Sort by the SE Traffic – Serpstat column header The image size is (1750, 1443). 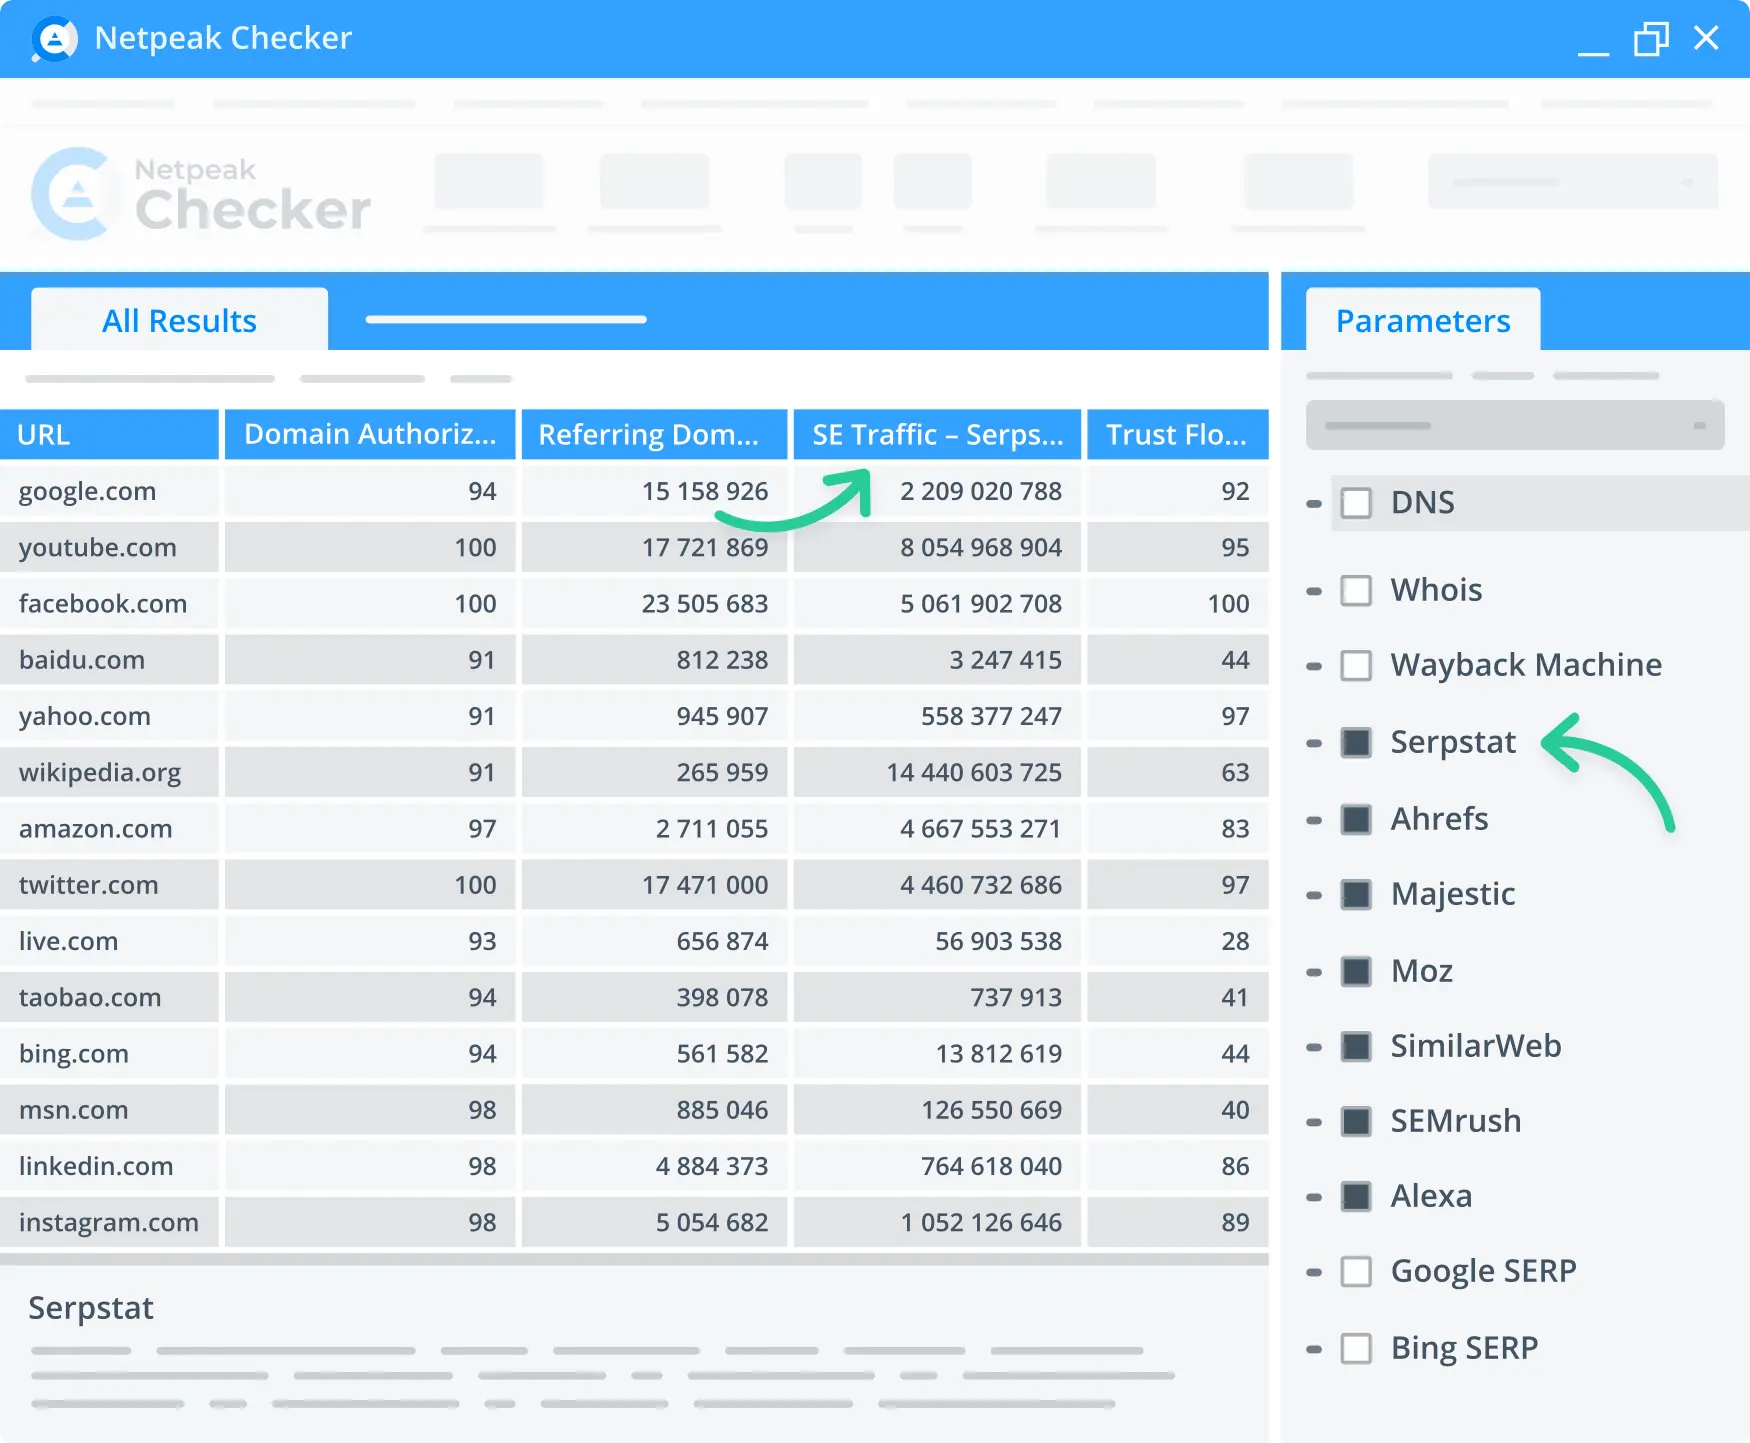(936, 434)
